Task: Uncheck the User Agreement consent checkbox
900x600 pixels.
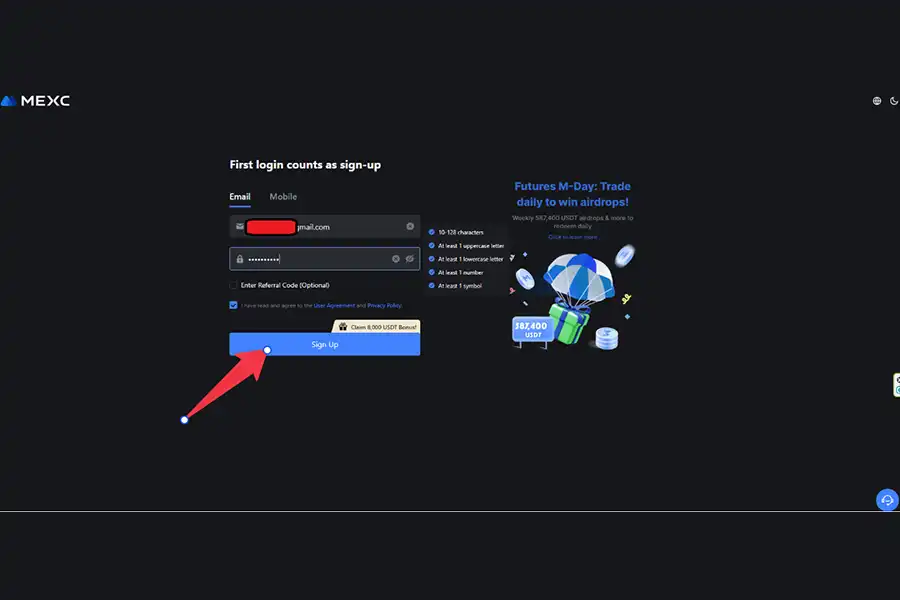Action: pyautogui.click(x=233, y=305)
